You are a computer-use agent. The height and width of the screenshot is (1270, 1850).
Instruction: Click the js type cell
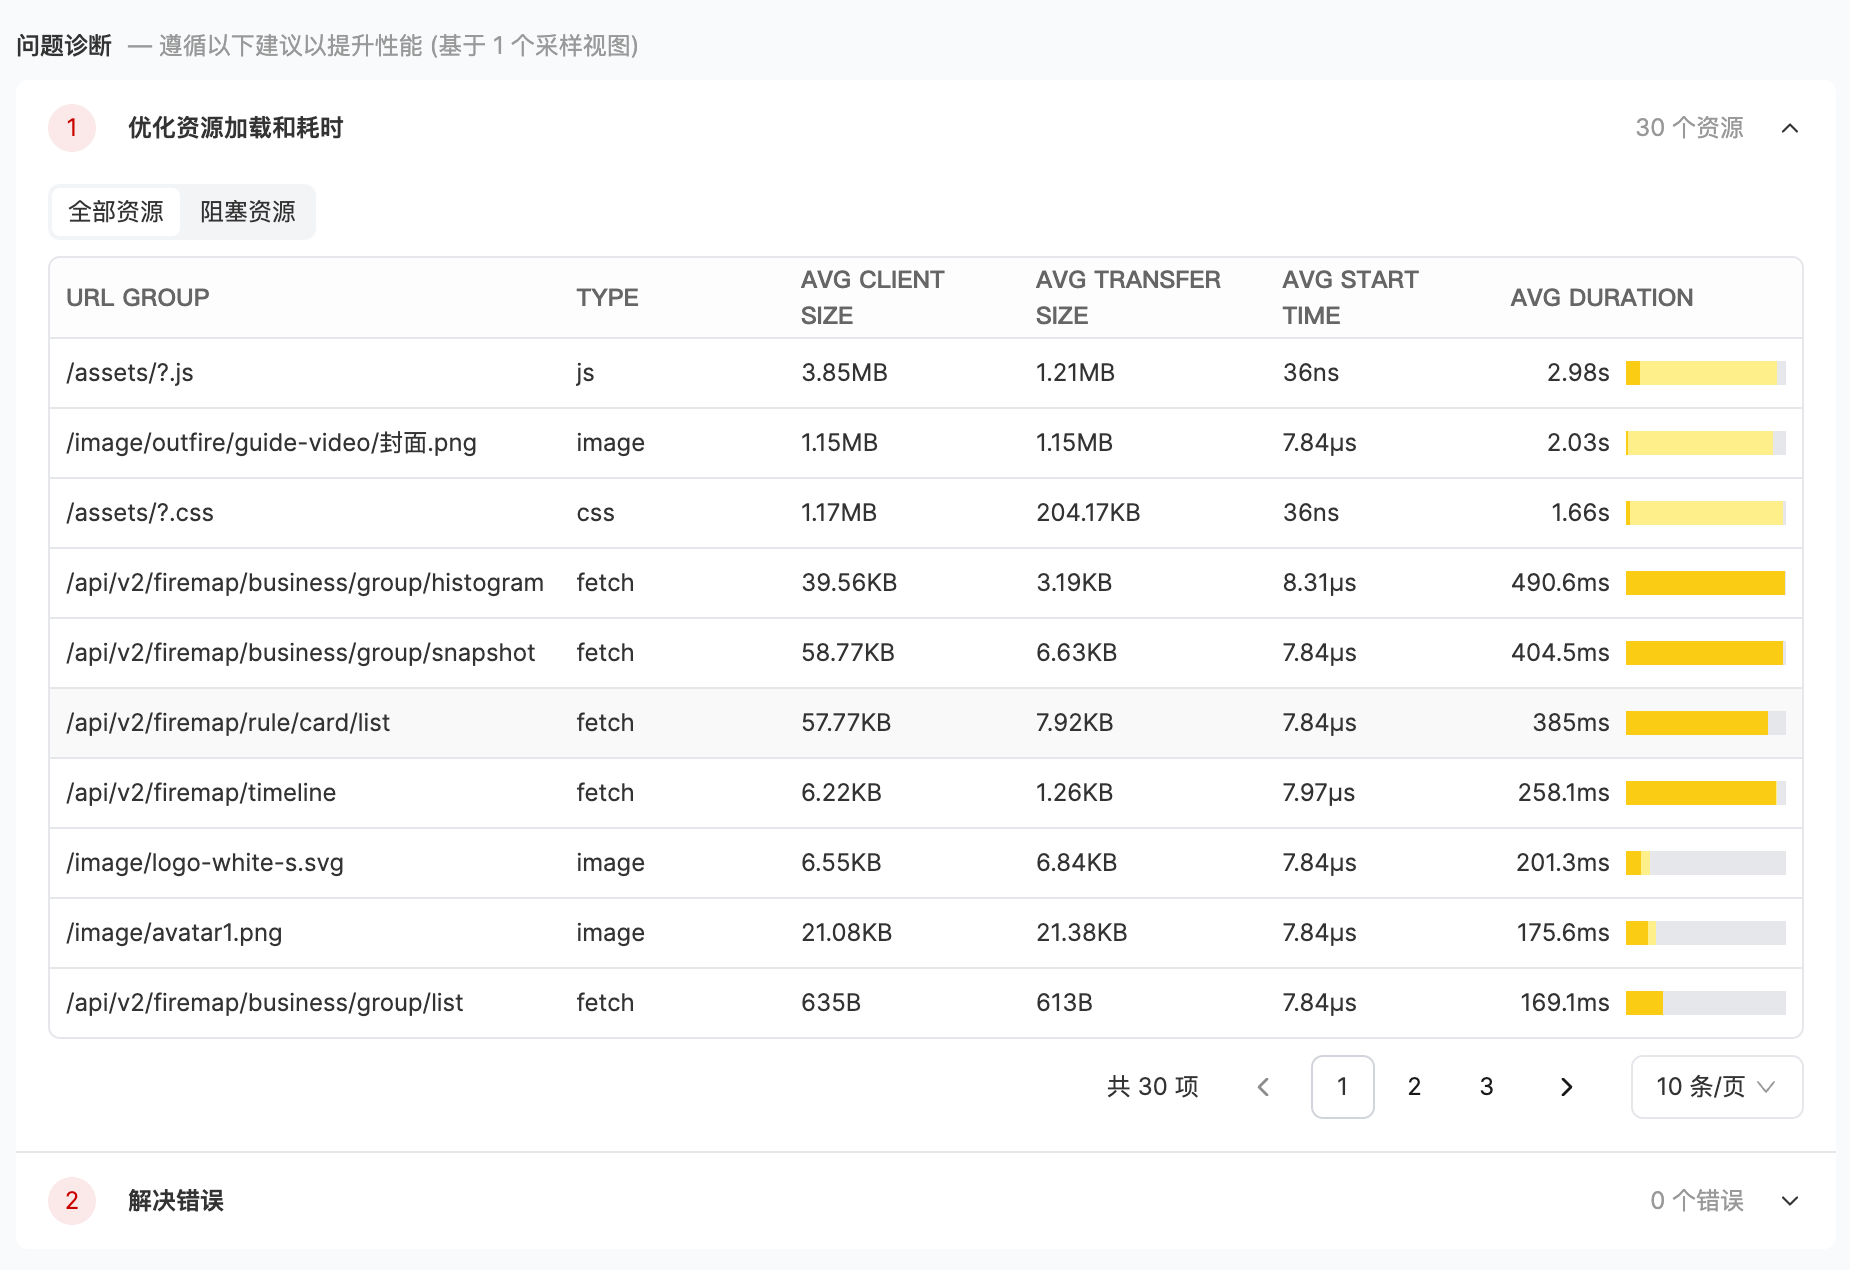[586, 373]
